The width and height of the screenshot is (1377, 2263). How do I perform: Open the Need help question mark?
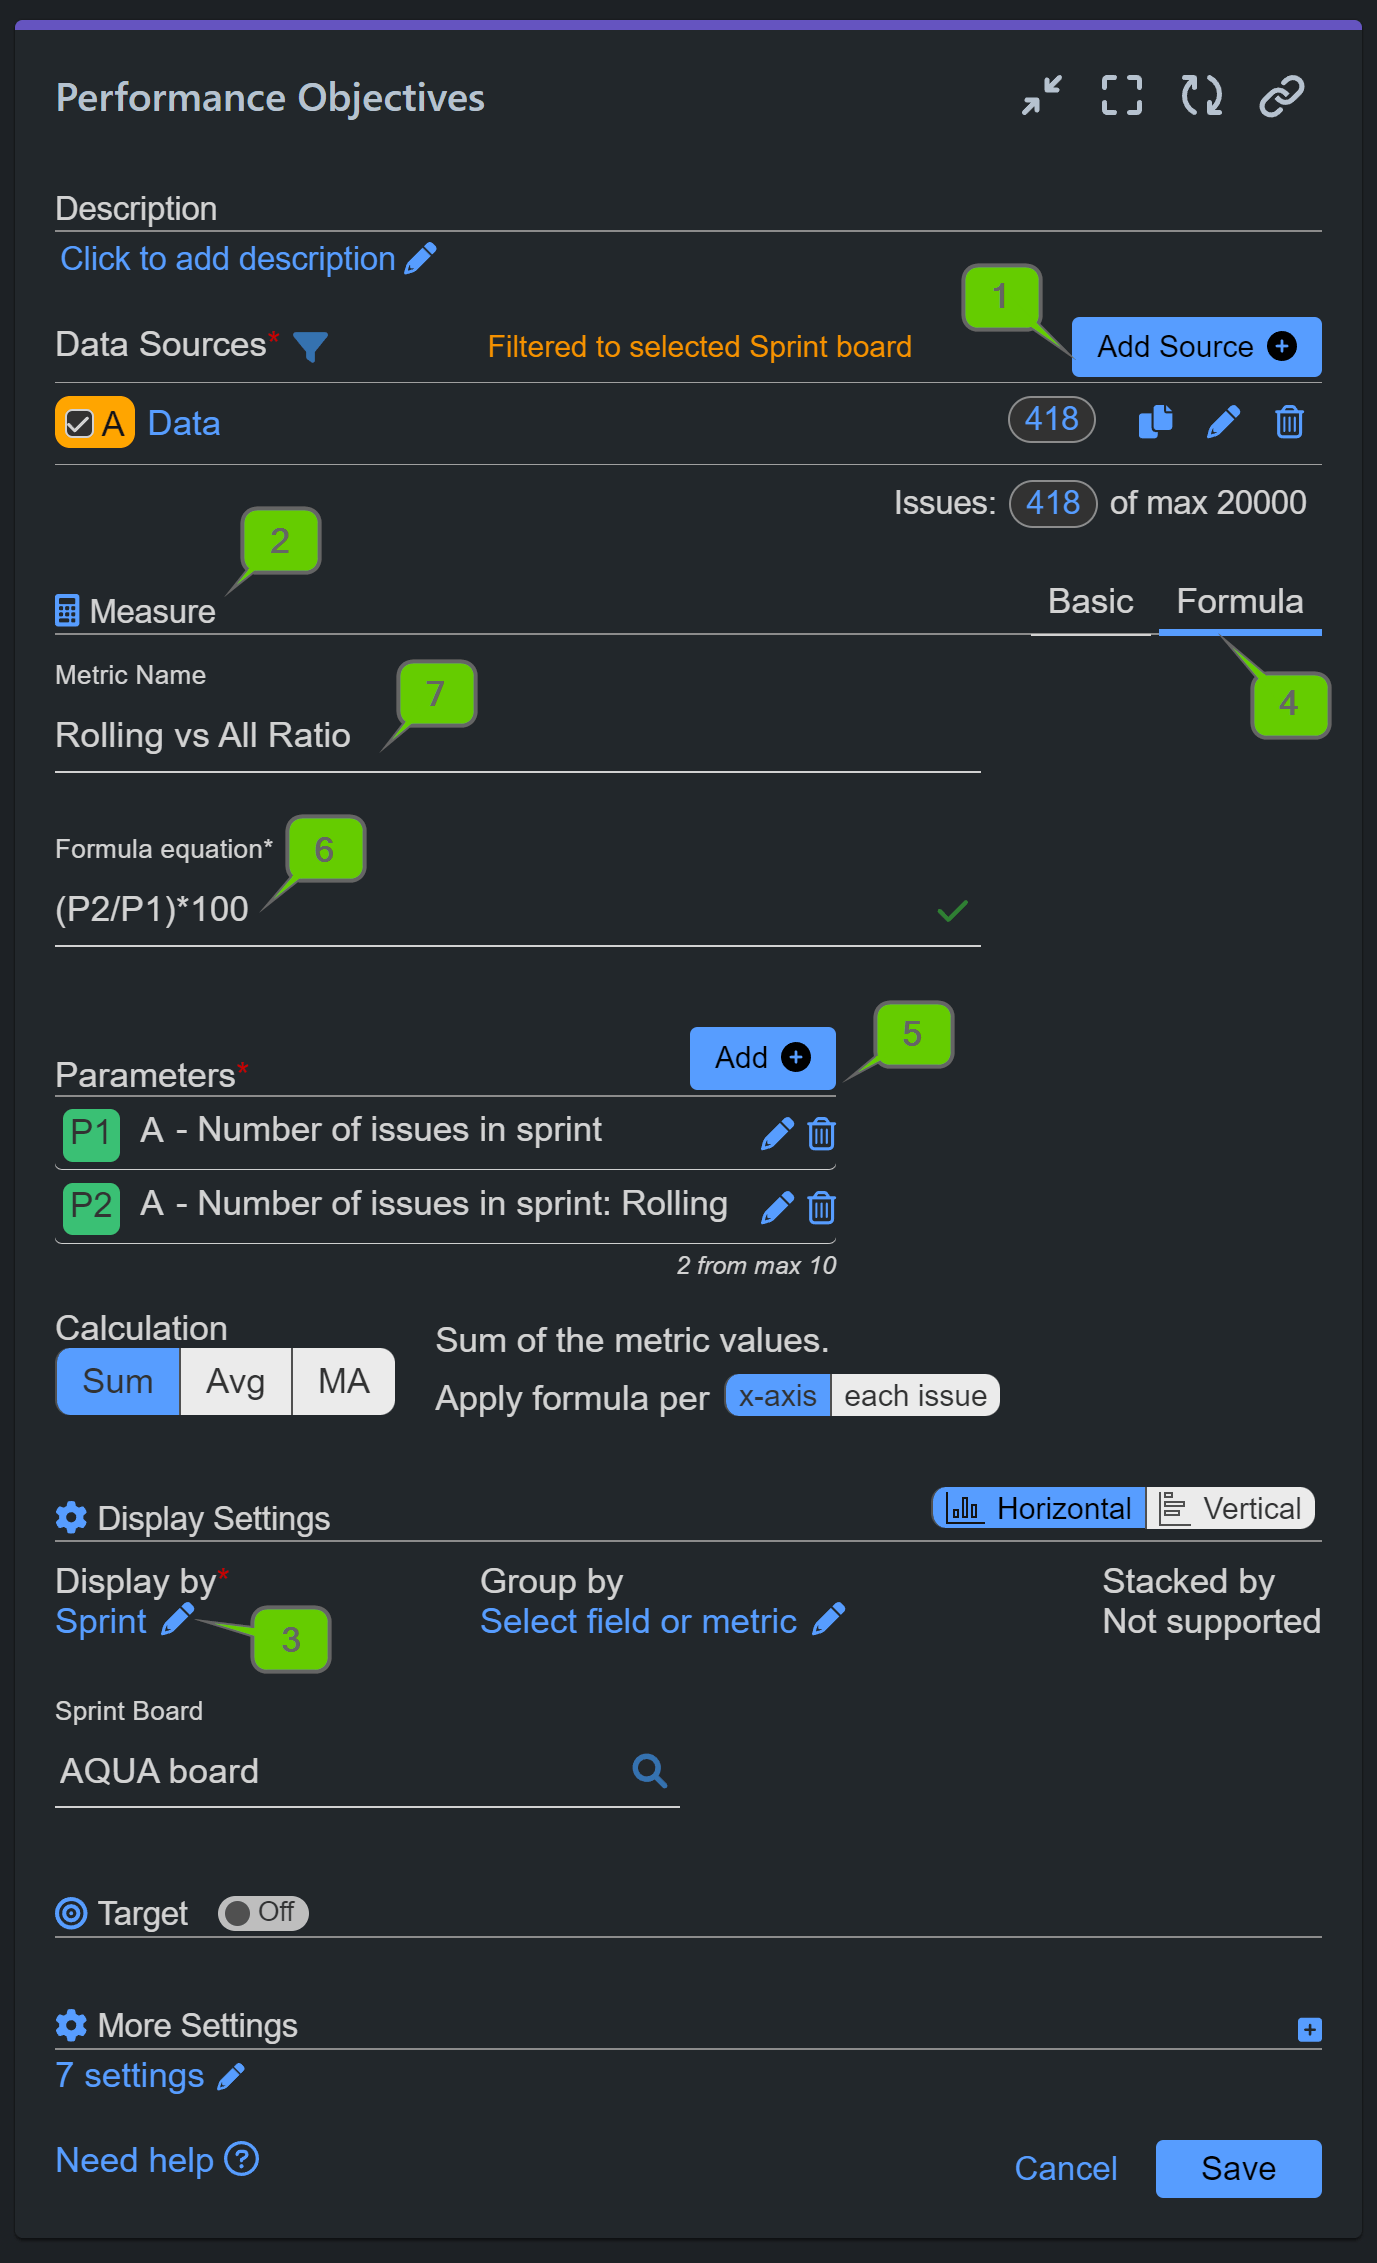click(243, 2159)
